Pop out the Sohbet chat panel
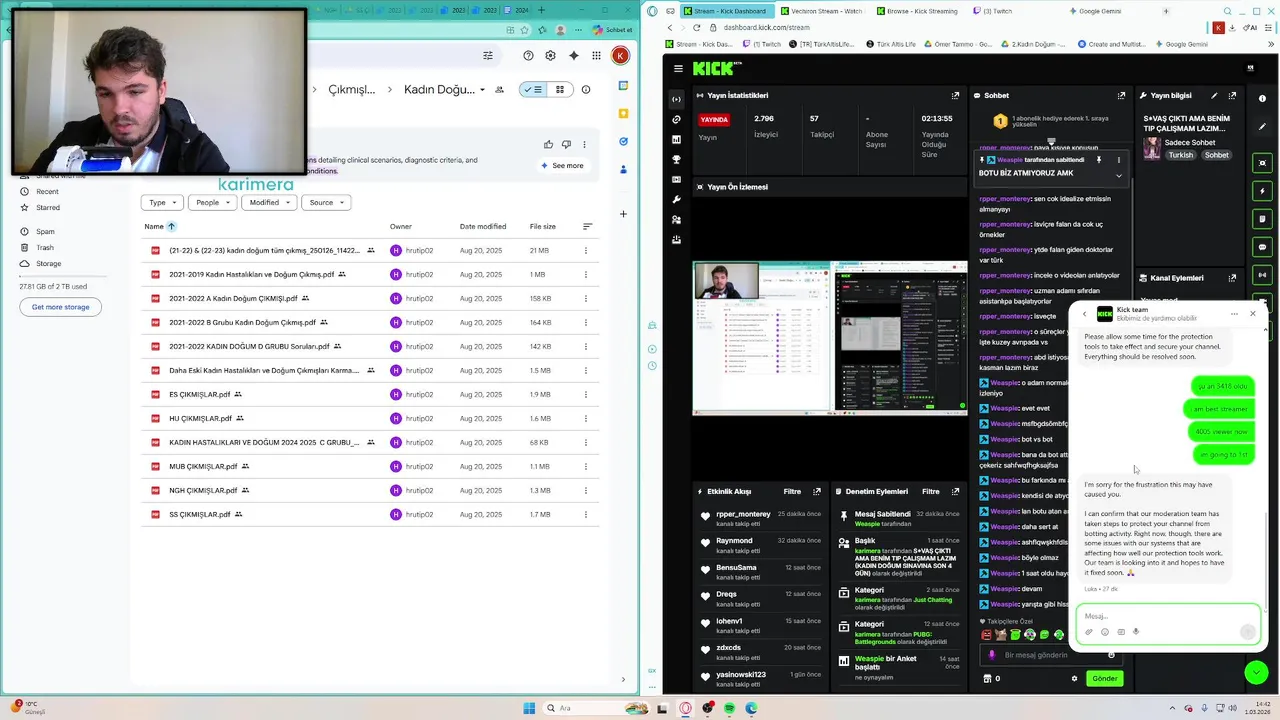The height and width of the screenshot is (720, 1280). [1121, 96]
